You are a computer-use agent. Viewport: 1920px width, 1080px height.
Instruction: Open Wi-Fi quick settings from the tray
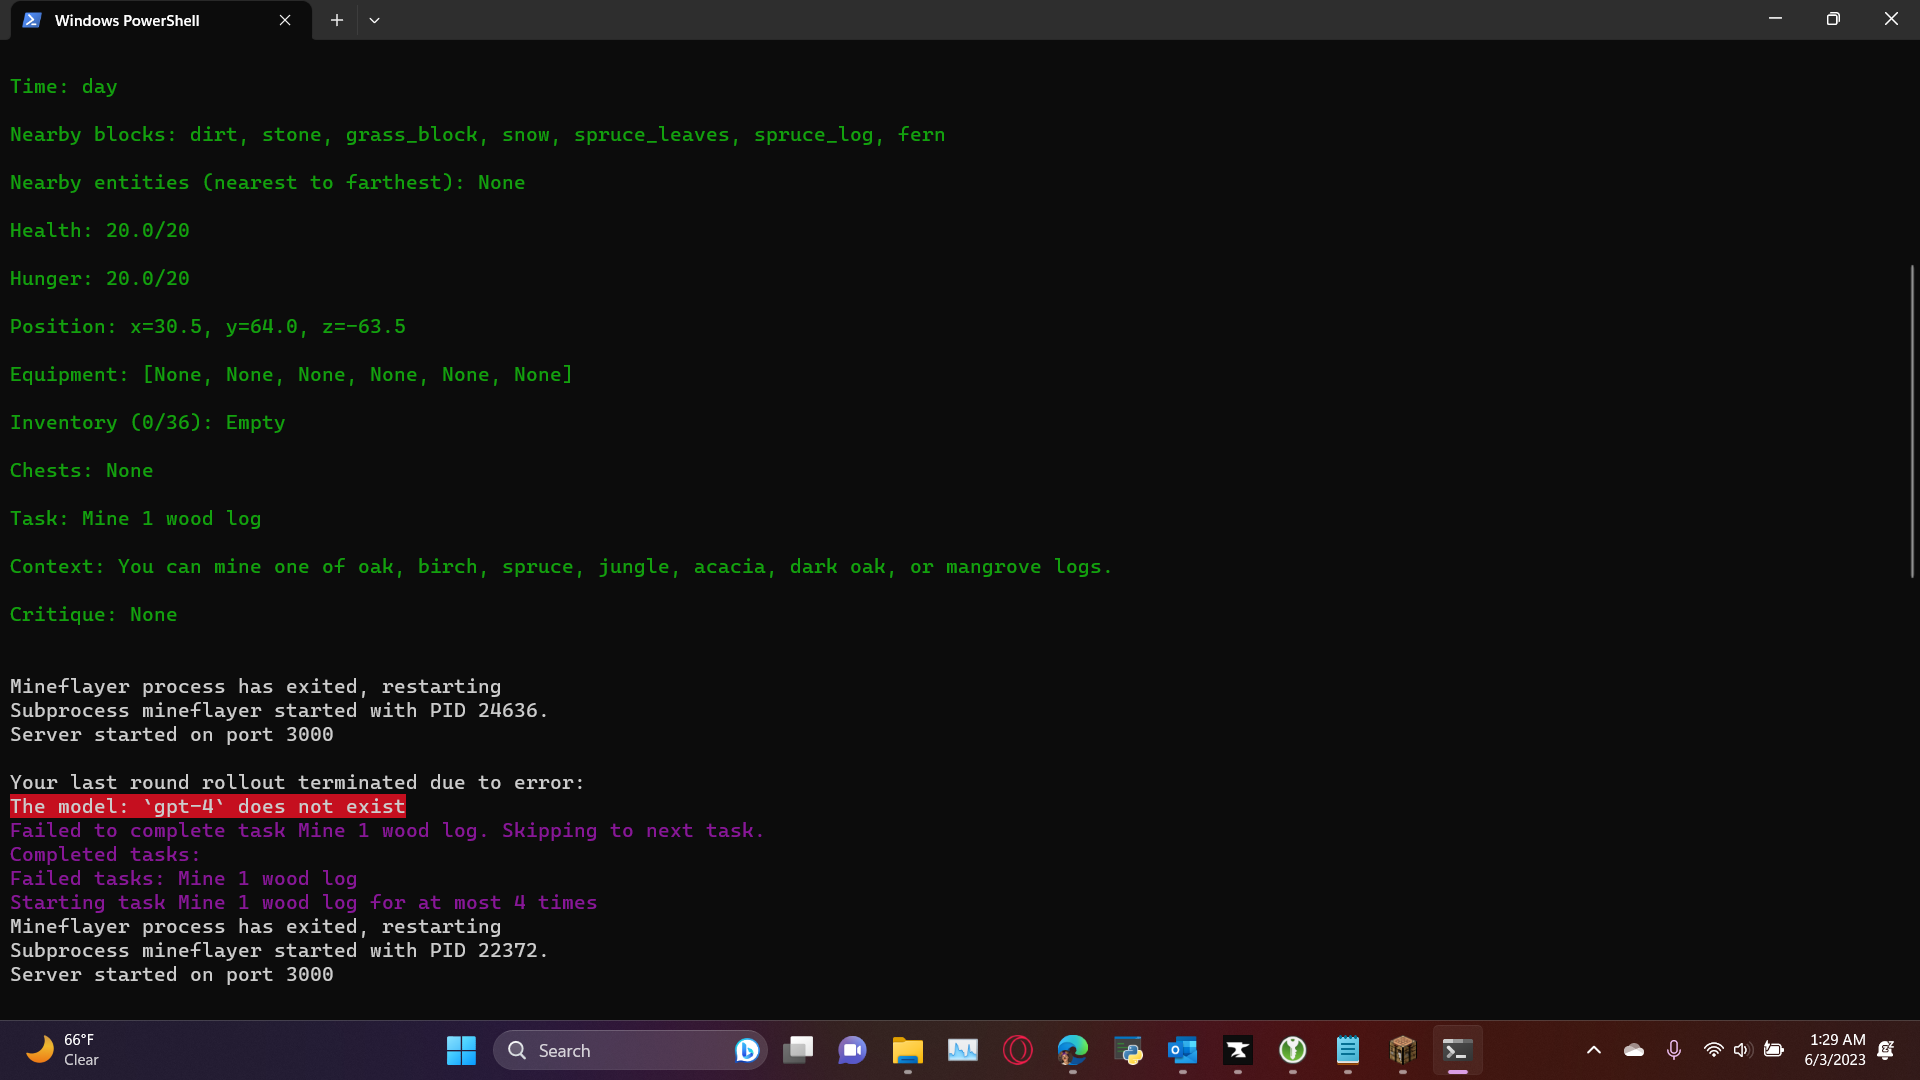[x=1713, y=1050]
